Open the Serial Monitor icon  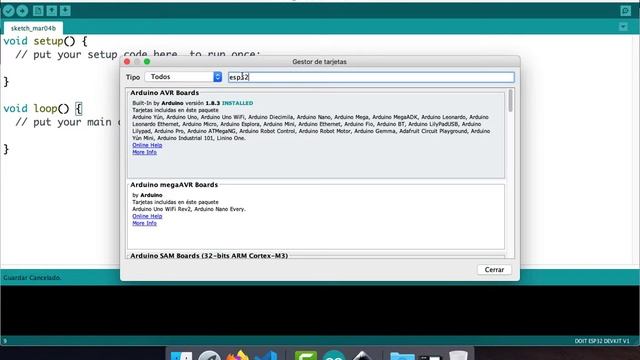point(625,11)
